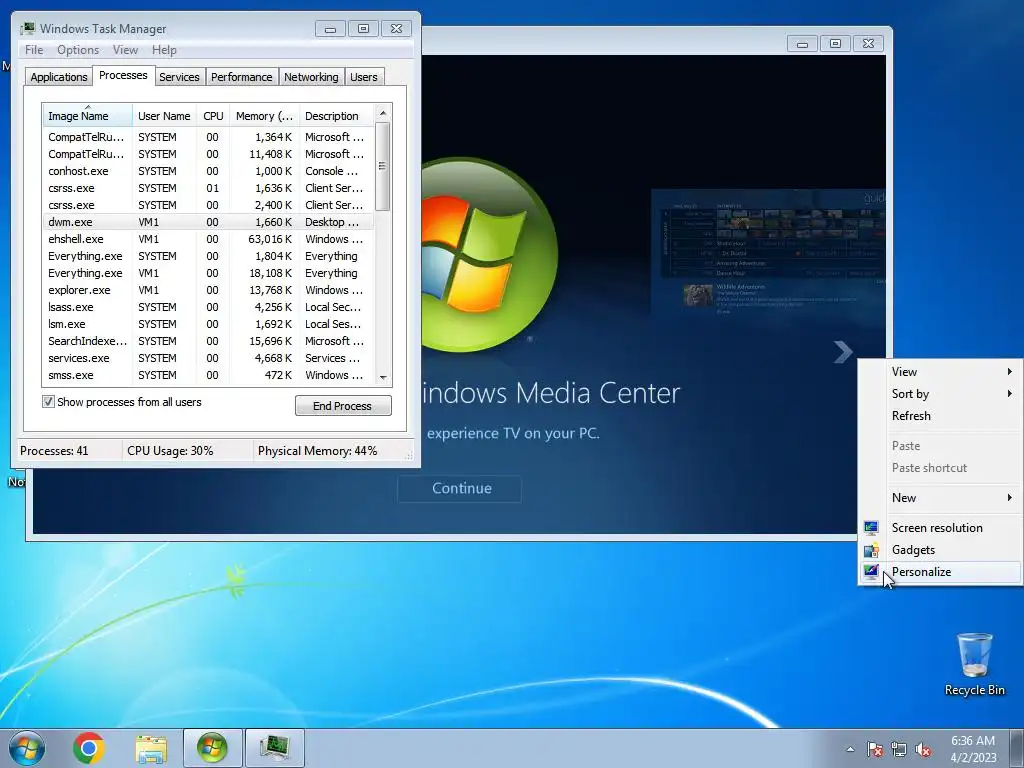The height and width of the screenshot is (768, 1024).
Task: Choose Gadgets from context menu
Action: 940,550
